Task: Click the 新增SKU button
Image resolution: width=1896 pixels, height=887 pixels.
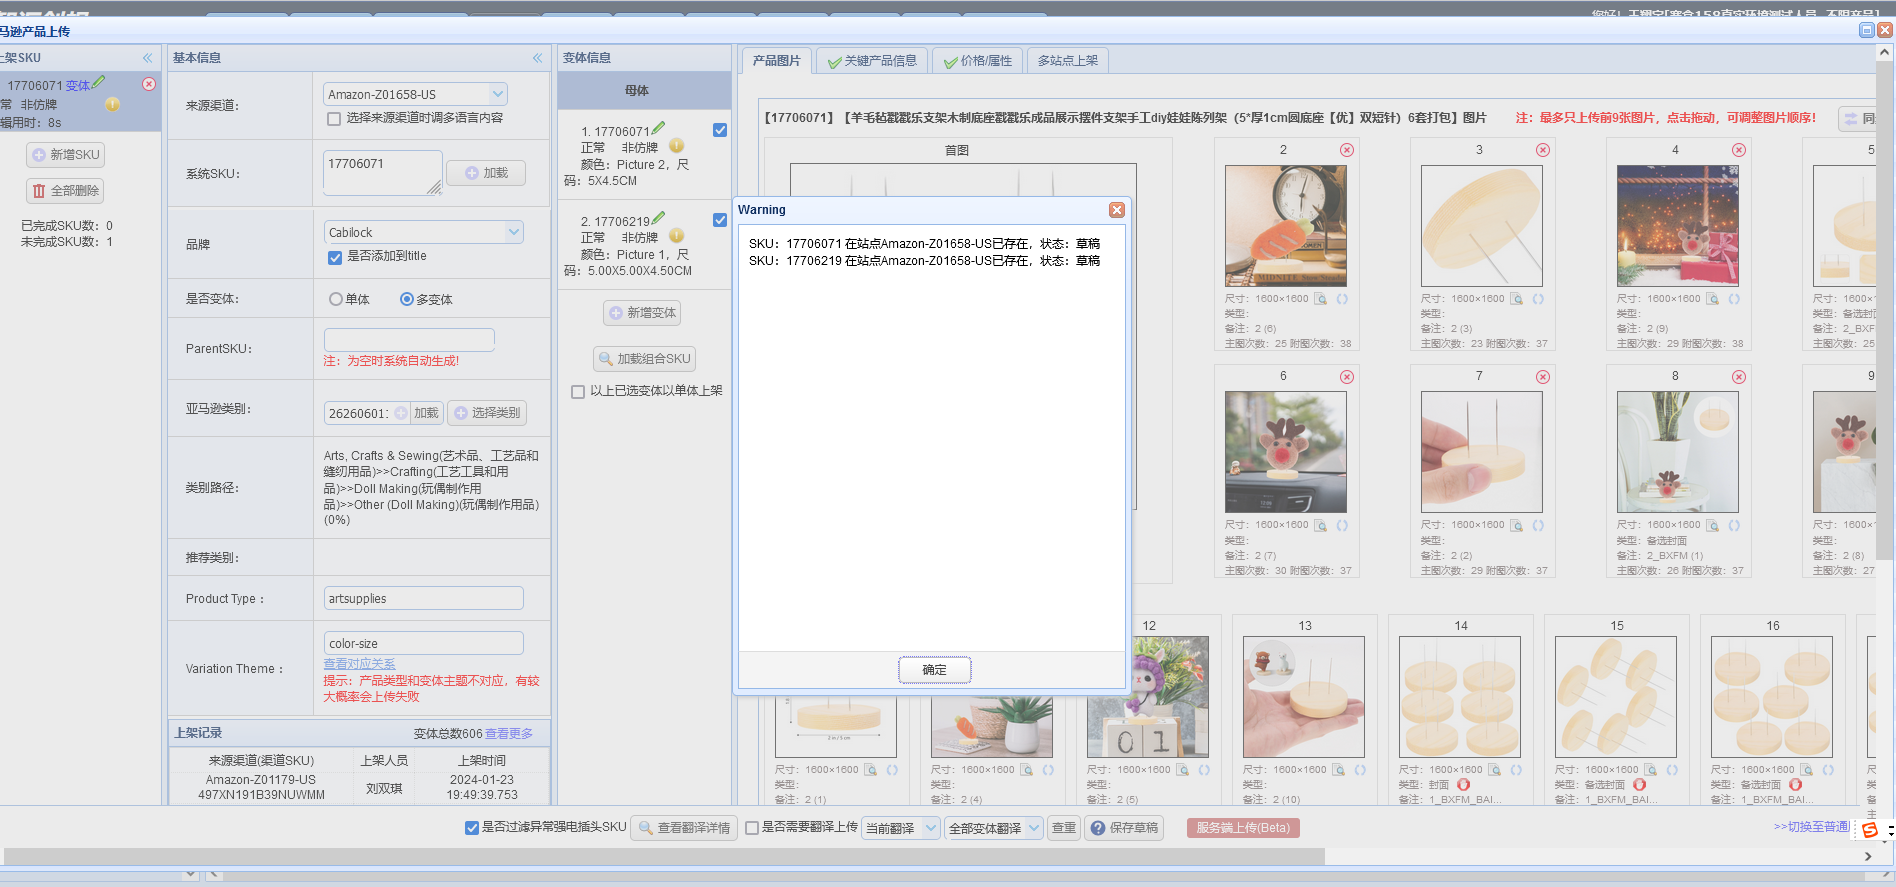Action: pos(66,155)
